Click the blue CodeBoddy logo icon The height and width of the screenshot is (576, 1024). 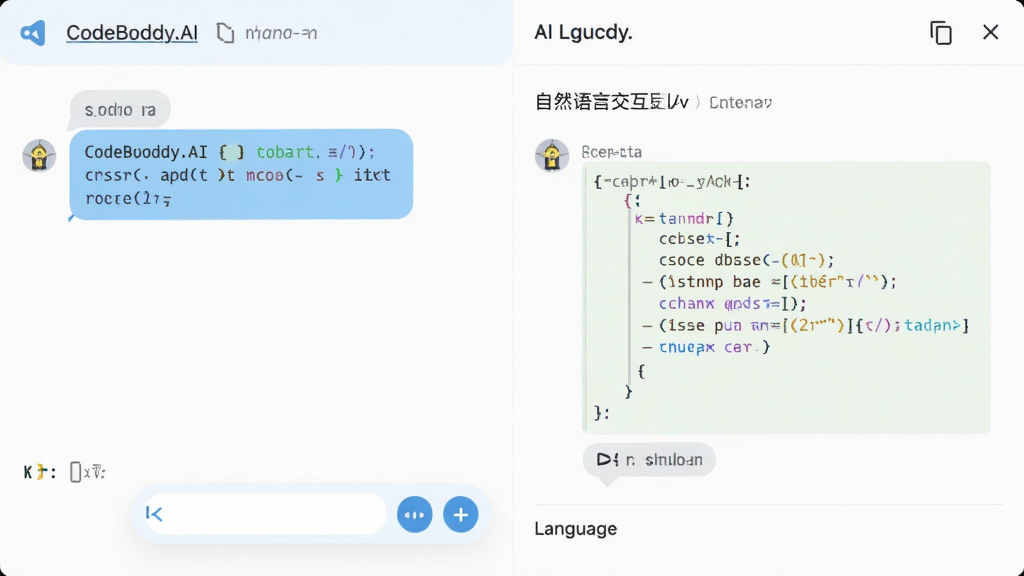click(x=33, y=33)
